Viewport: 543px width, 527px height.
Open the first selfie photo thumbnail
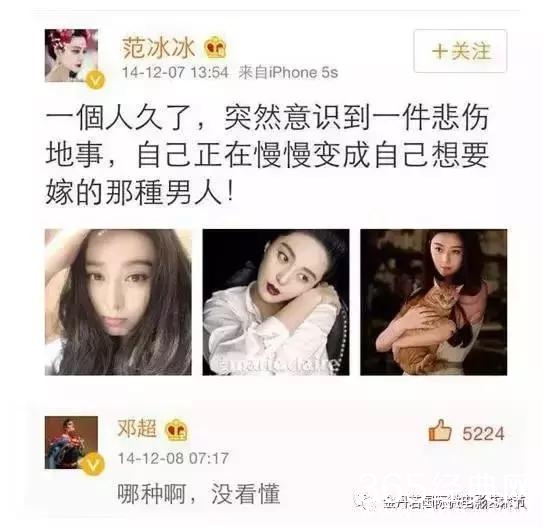[118, 302]
